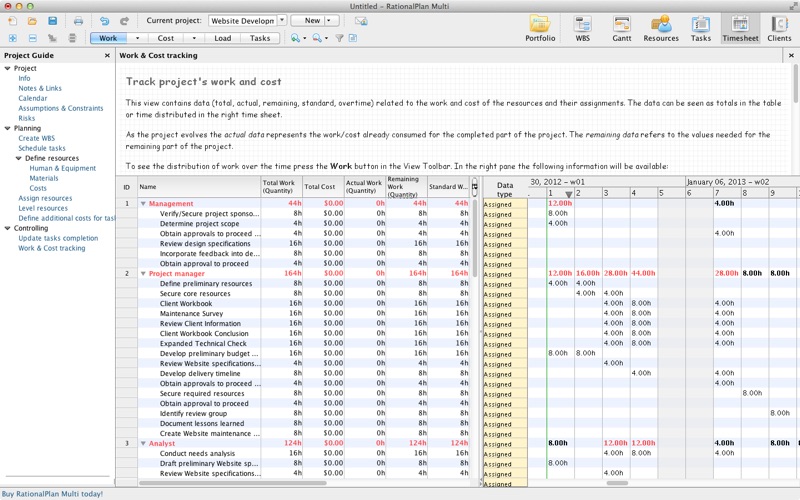Click the Save project icon
Viewport: 800px width, 500px height.
(53, 20)
